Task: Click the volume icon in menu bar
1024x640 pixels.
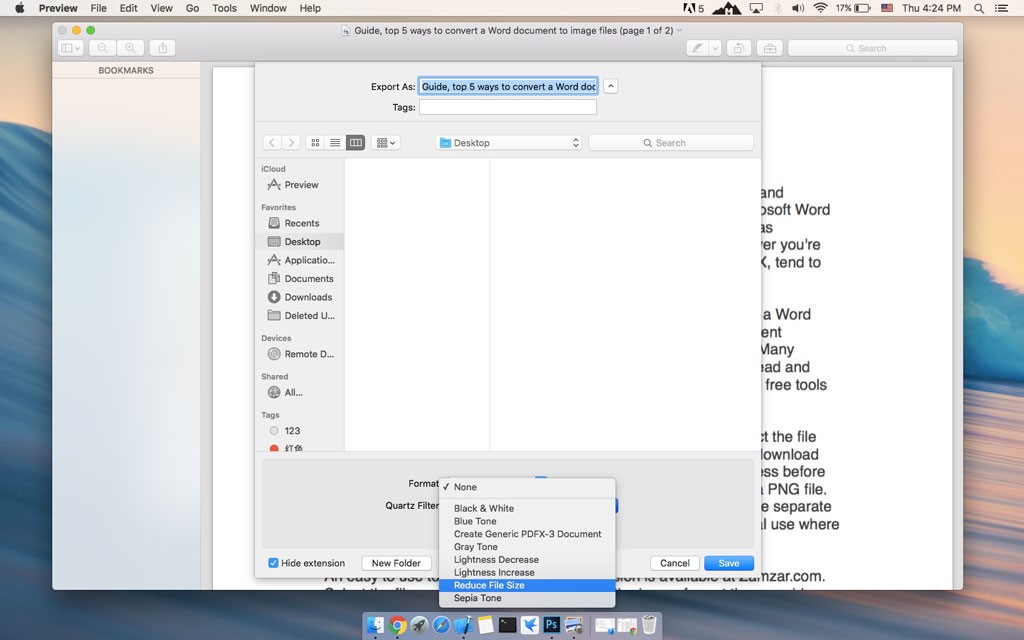Action: [798, 8]
